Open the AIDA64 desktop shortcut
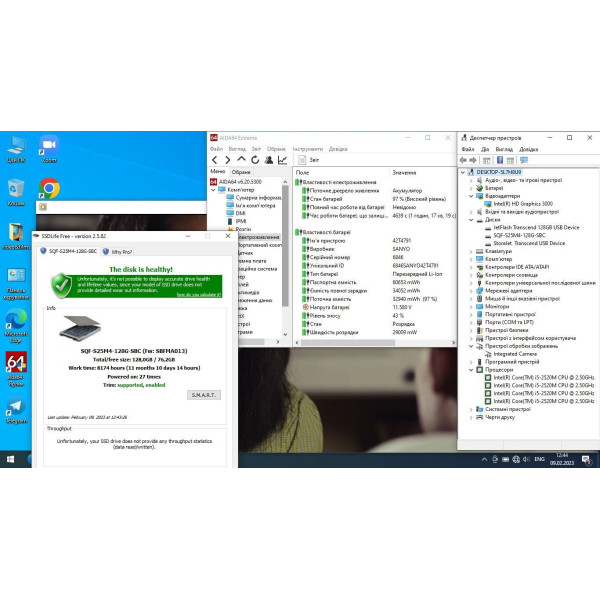Image resolution: width=600 pixels, height=600 pixels. (x=16, y=369)
